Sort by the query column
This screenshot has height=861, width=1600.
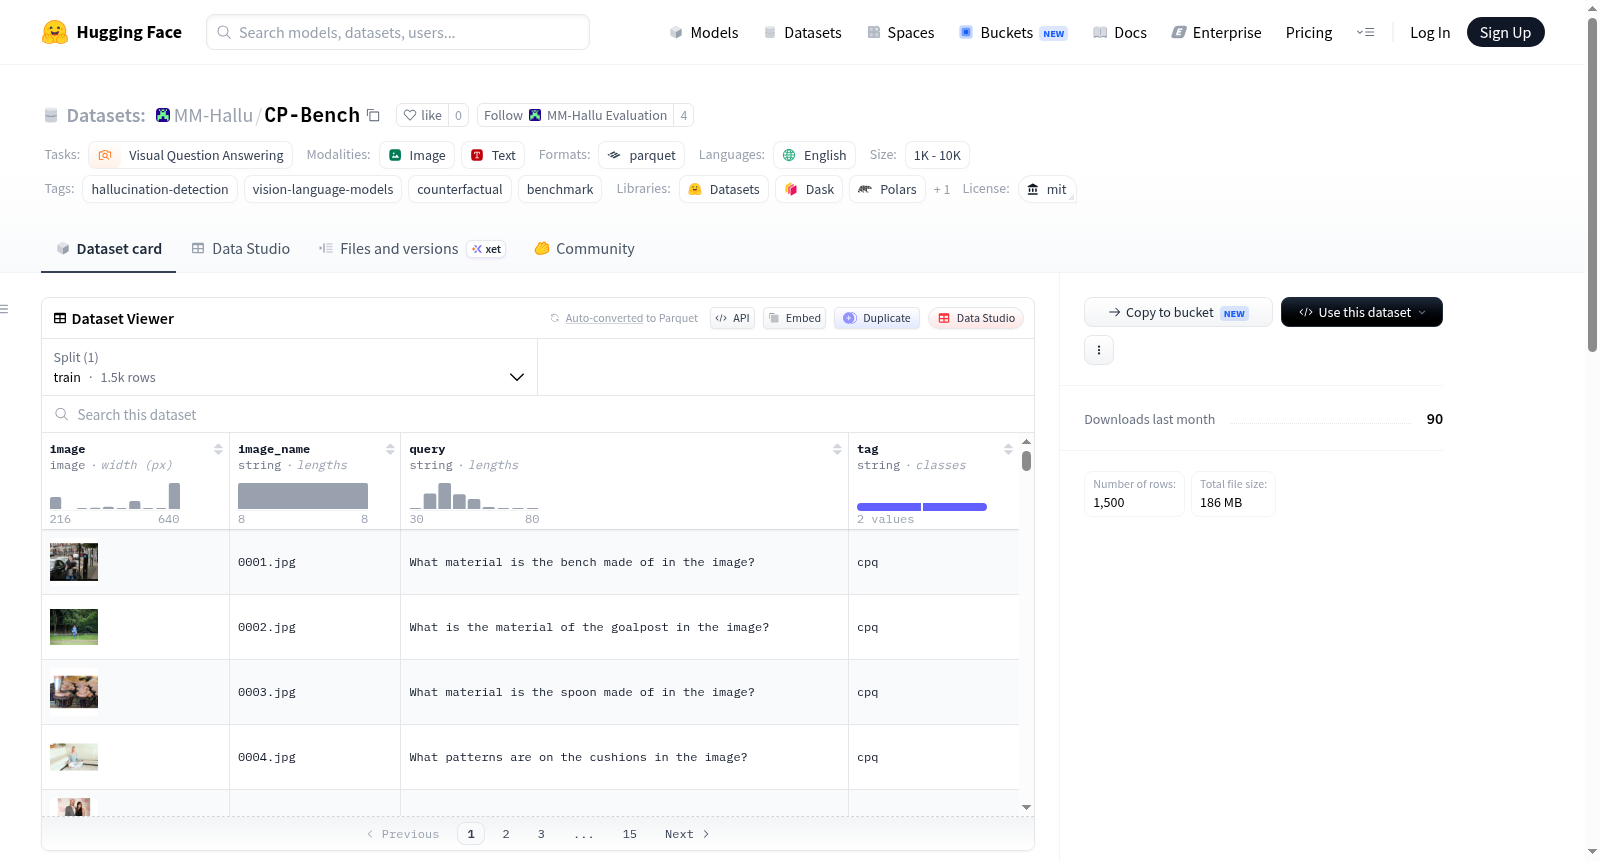coord(837,449)
